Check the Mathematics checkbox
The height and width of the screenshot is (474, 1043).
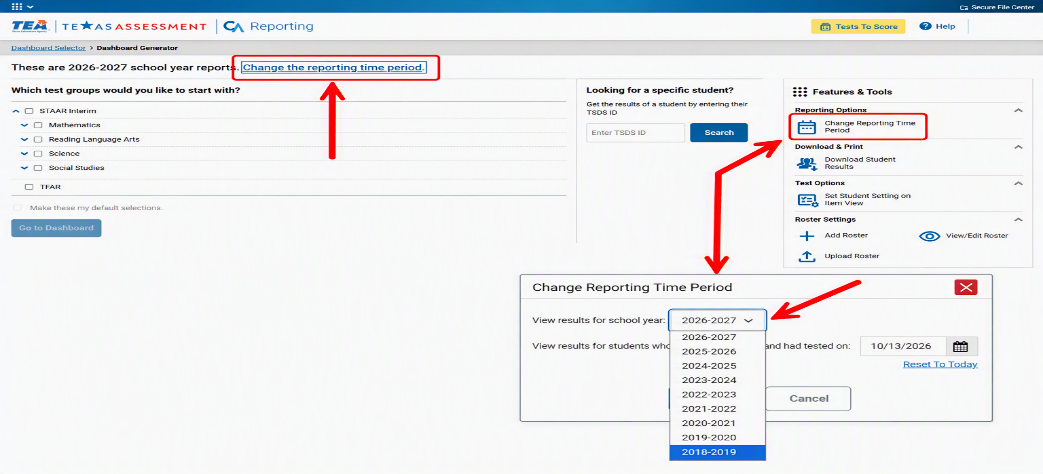click(38, 125)
